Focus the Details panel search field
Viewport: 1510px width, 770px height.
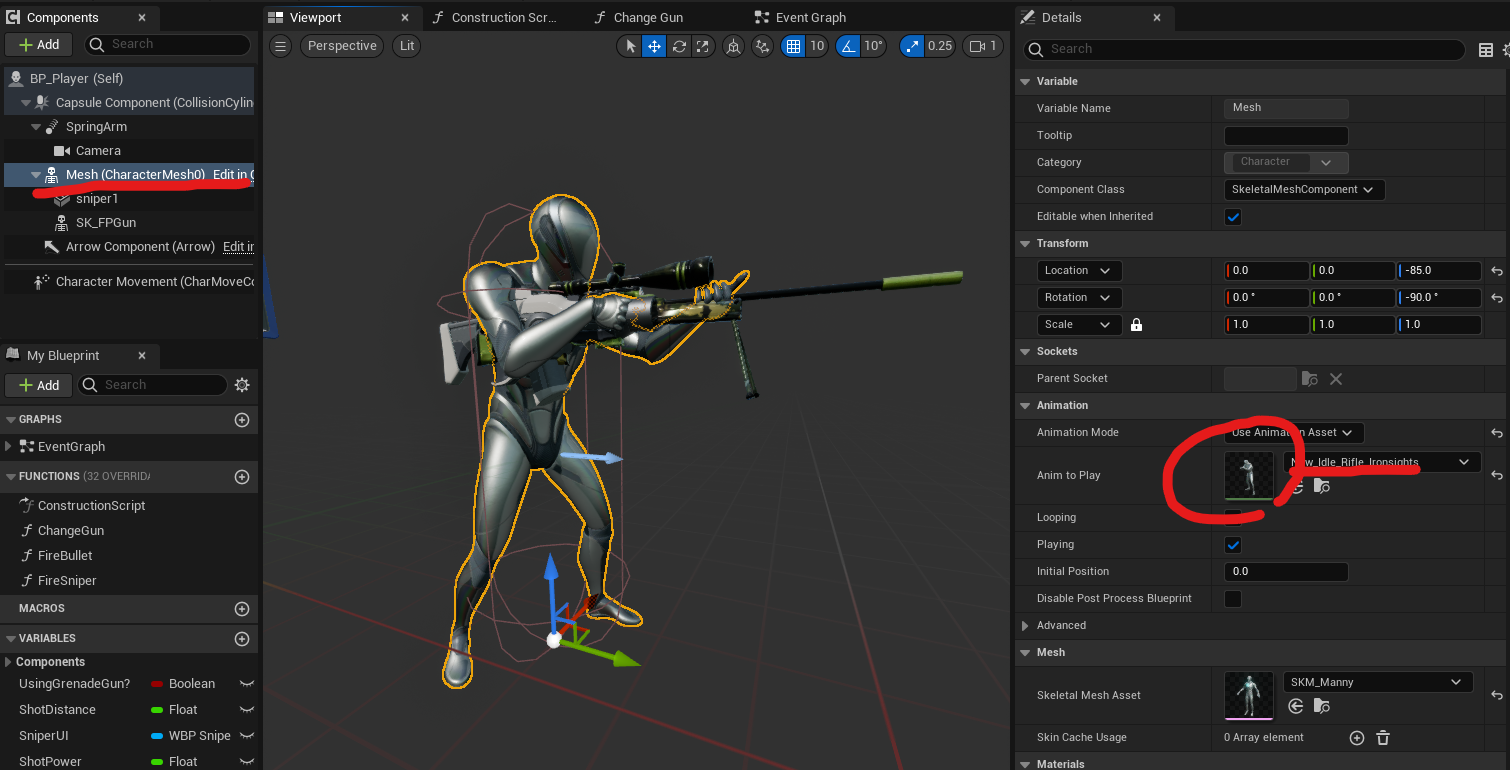click(x=1244, y=49)
